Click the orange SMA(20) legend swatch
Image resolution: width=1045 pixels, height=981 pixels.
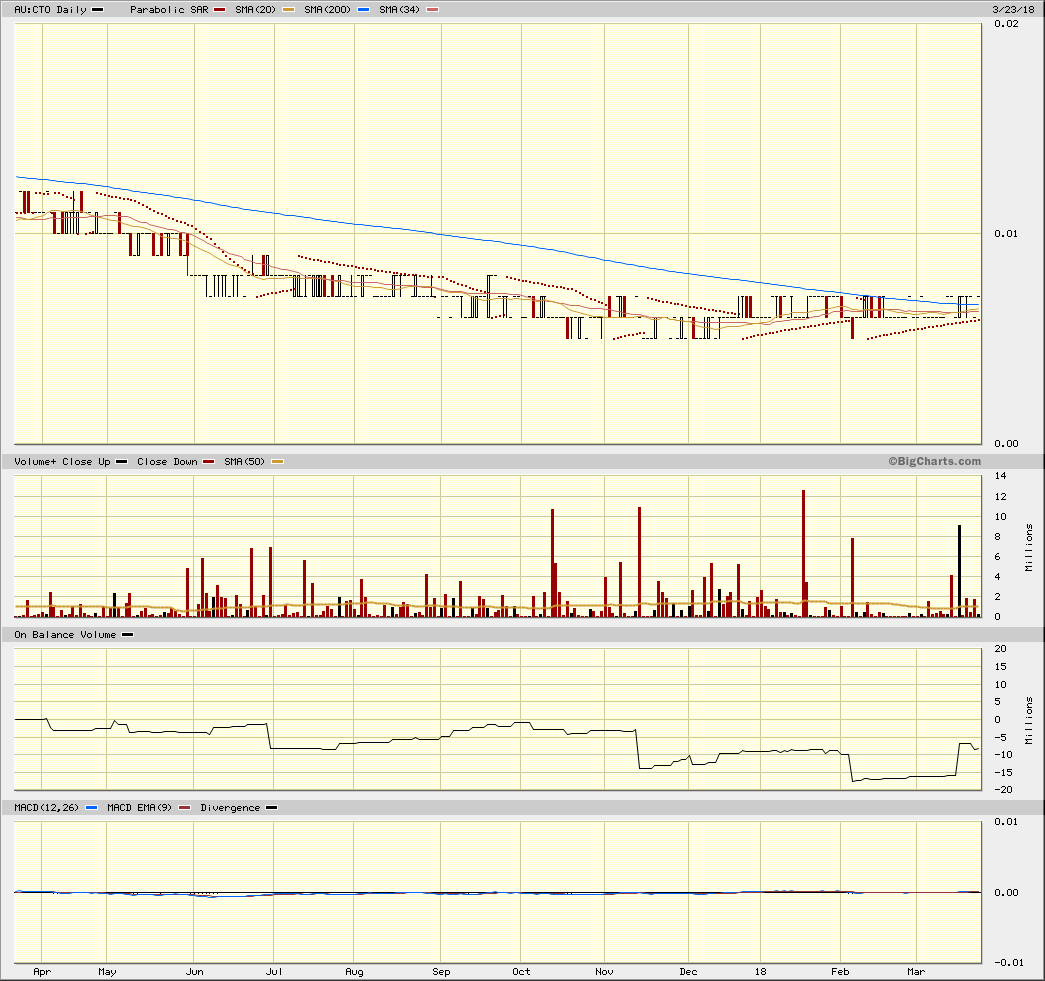click(x=289, y=10)
